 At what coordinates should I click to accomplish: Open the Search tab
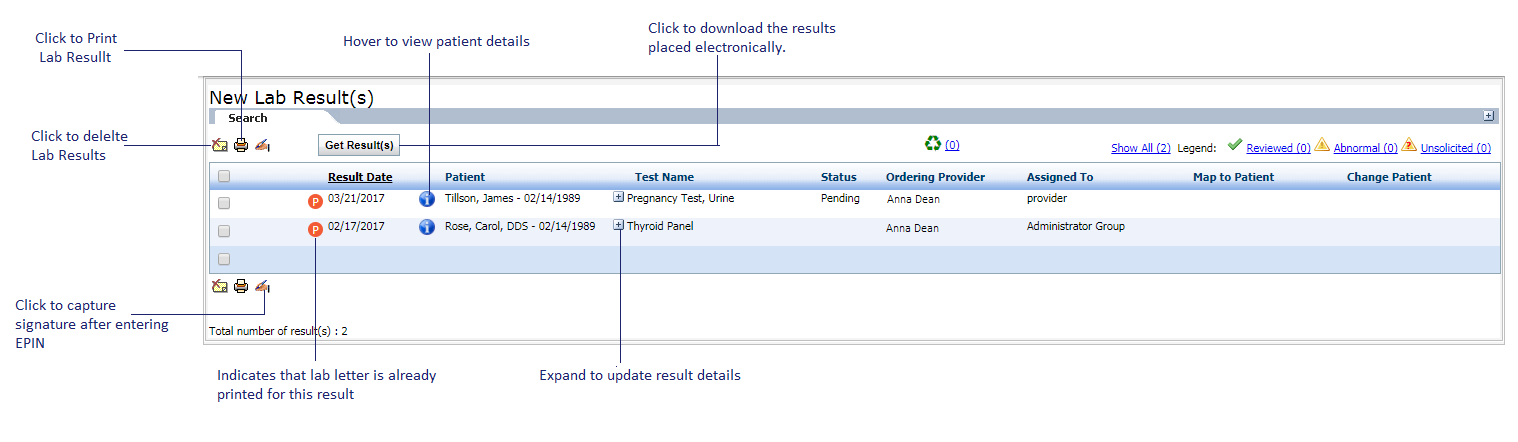click(248, 118)
